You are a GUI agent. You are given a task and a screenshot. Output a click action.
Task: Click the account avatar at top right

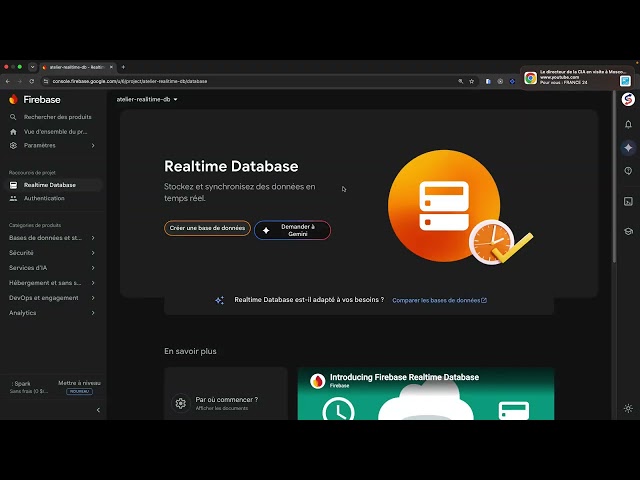628,99
